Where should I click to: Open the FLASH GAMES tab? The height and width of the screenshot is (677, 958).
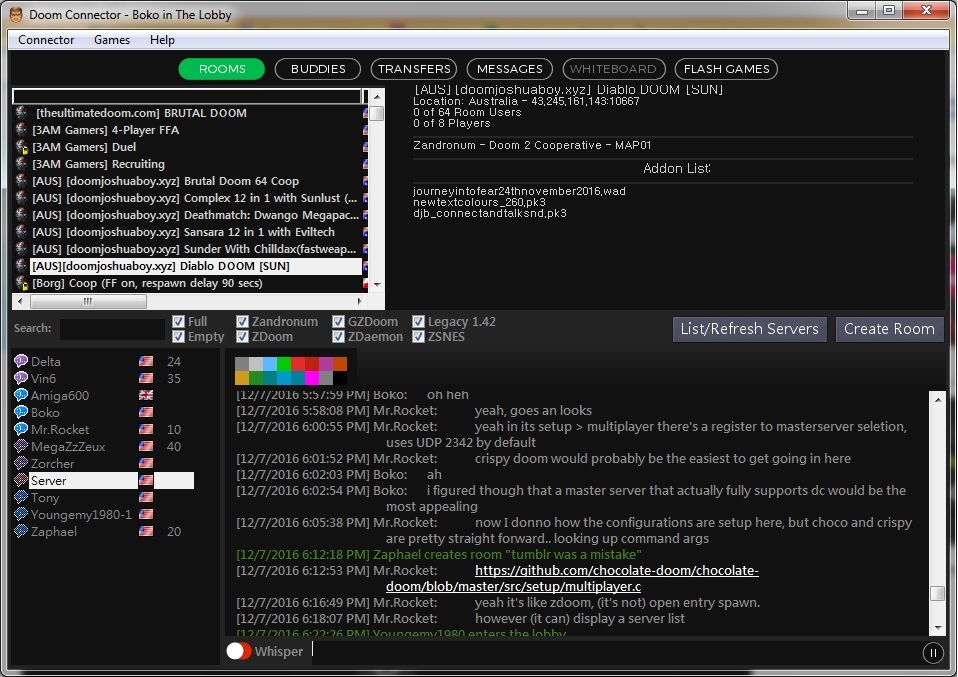(726, 69)
